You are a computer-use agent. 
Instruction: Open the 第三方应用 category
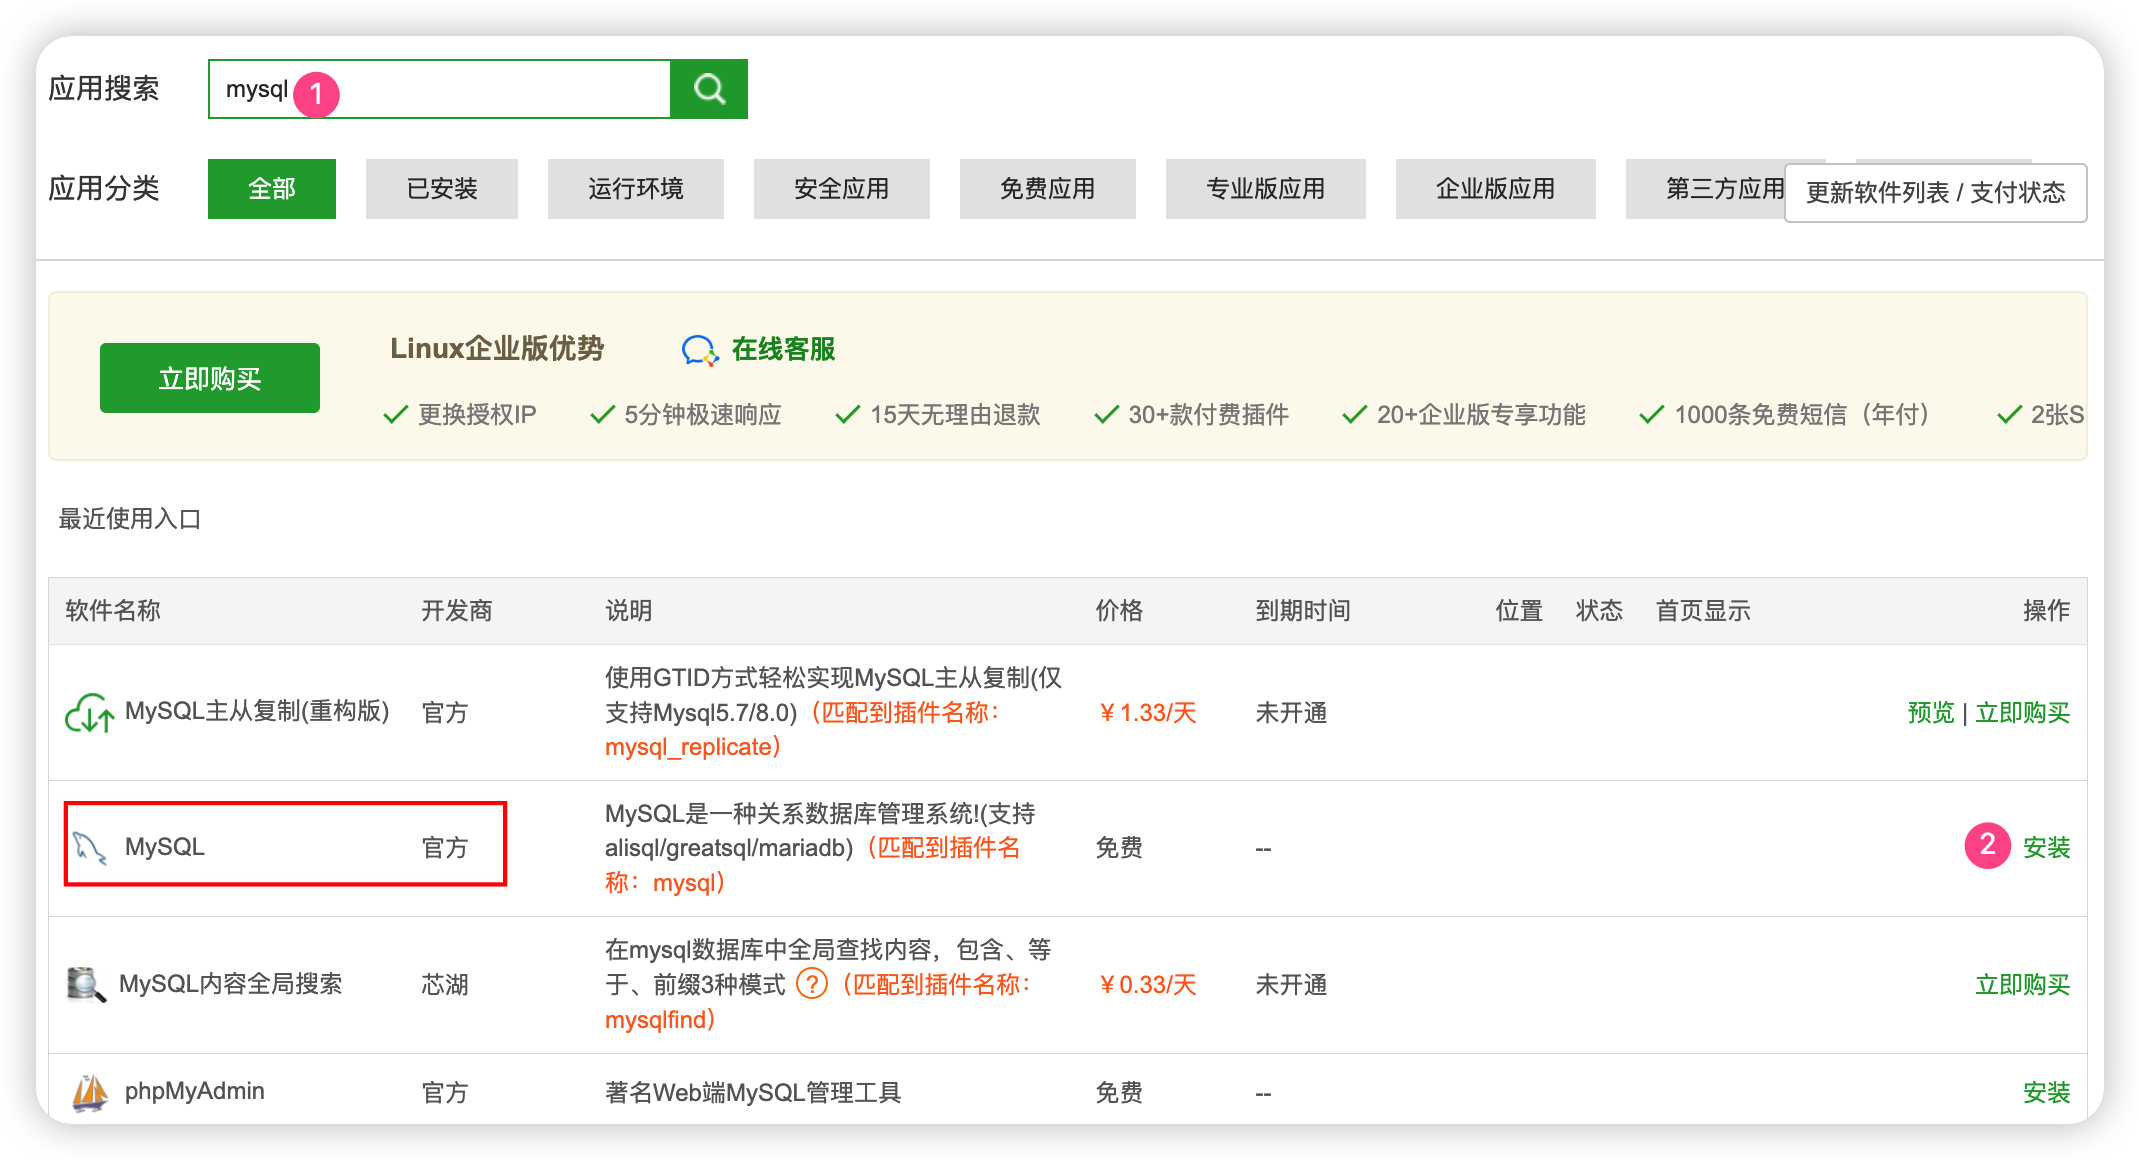click(1706, 189)
